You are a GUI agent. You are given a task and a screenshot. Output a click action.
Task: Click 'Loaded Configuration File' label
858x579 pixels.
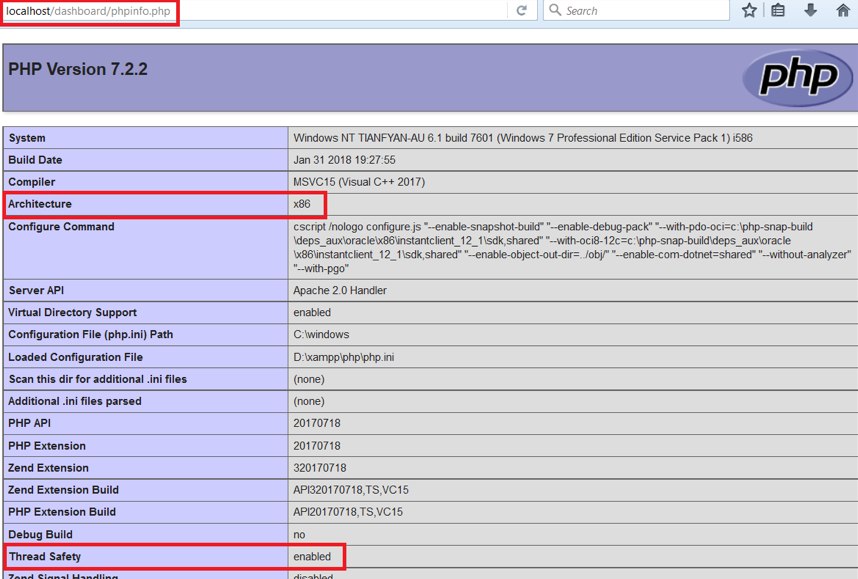(x=76, y=357)
